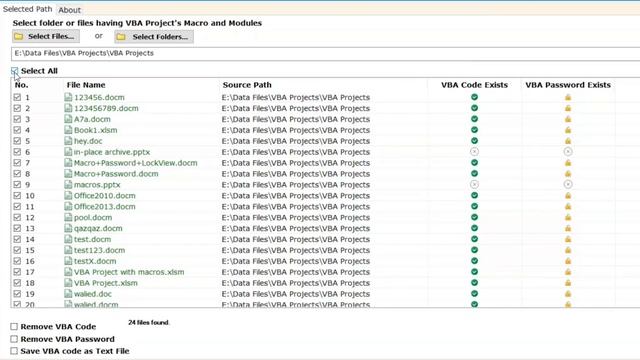
Task: Click the VBA Code Exists column header
Action: pyautogui.click(x=474, y=85)
